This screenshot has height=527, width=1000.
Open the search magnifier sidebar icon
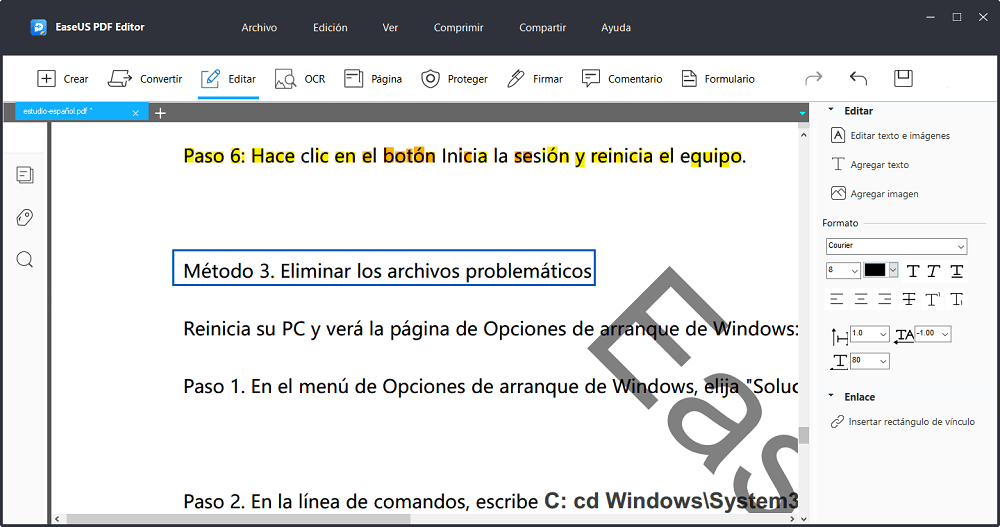pyautogui.click(x=25, y=260)
